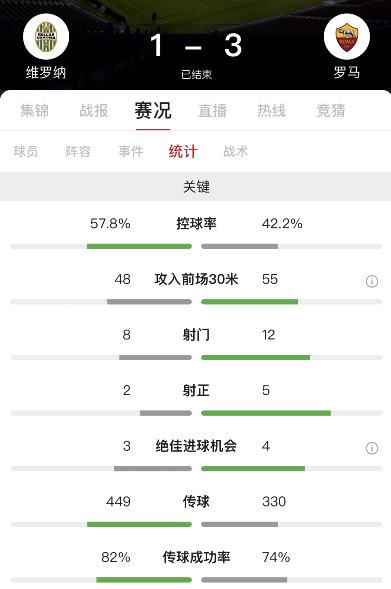Image resolution: width=391 pixels, height=589 pixels.
Task: Select the 统计 sub-tab
Action: tap(183, 151)
